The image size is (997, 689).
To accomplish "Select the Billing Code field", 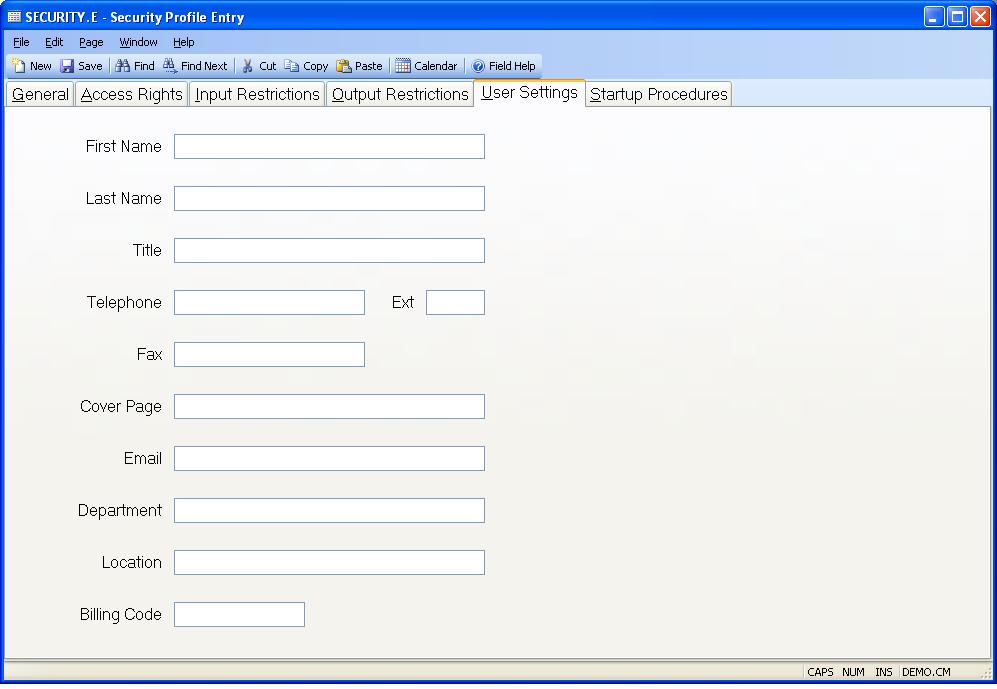I will pyautogui.click(x=240, y=615).
